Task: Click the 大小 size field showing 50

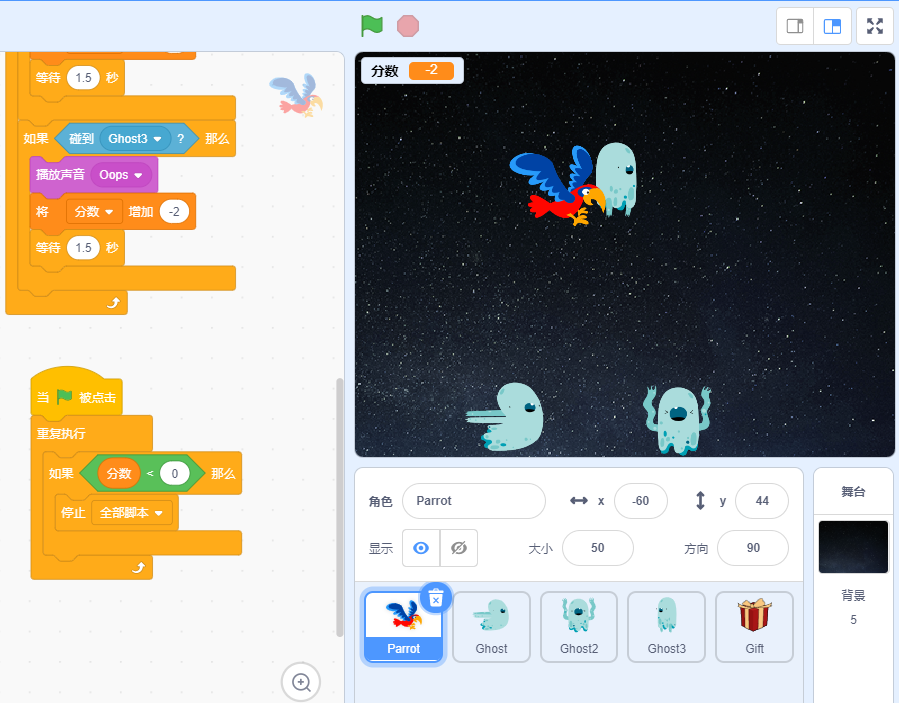Action: (597, 548)
